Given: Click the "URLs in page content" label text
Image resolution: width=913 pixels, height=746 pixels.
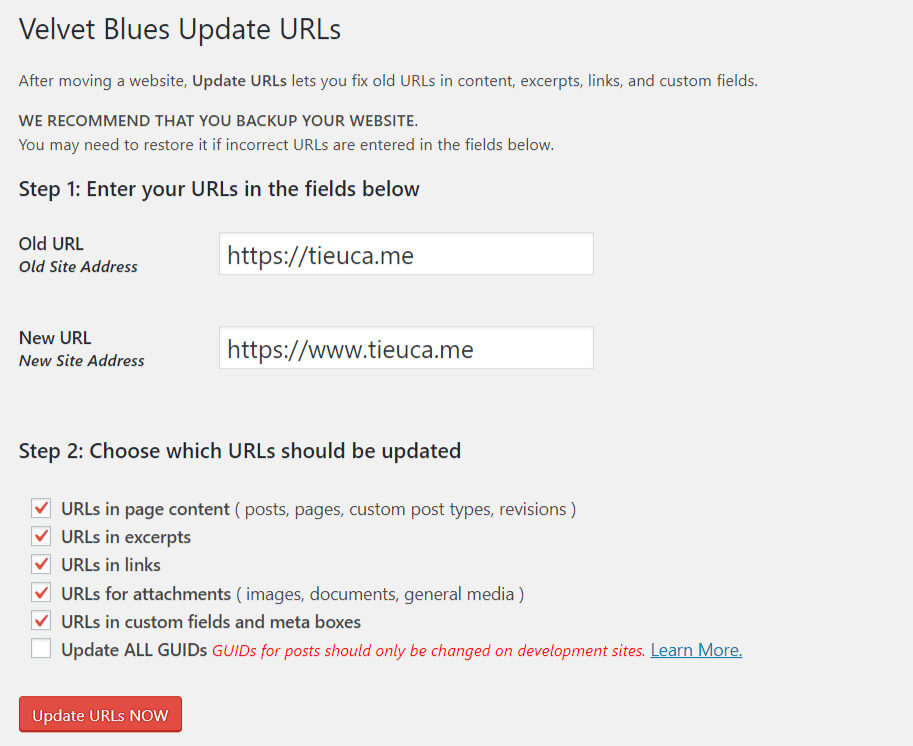Looking at the screenshot, I should pos(145,509).
